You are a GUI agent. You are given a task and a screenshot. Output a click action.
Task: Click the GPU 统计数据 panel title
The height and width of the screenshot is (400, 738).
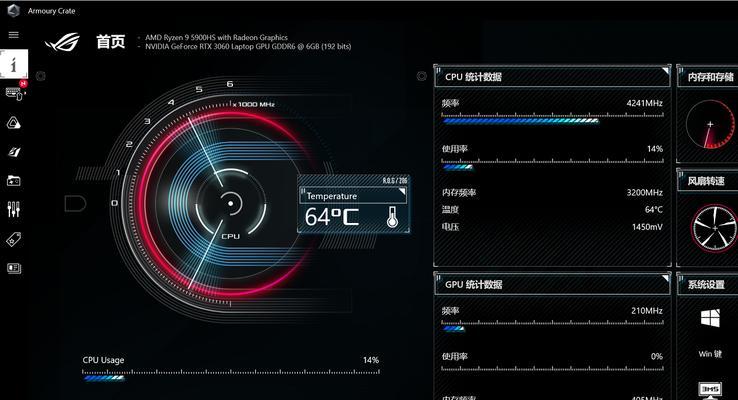tap(473, 284)
